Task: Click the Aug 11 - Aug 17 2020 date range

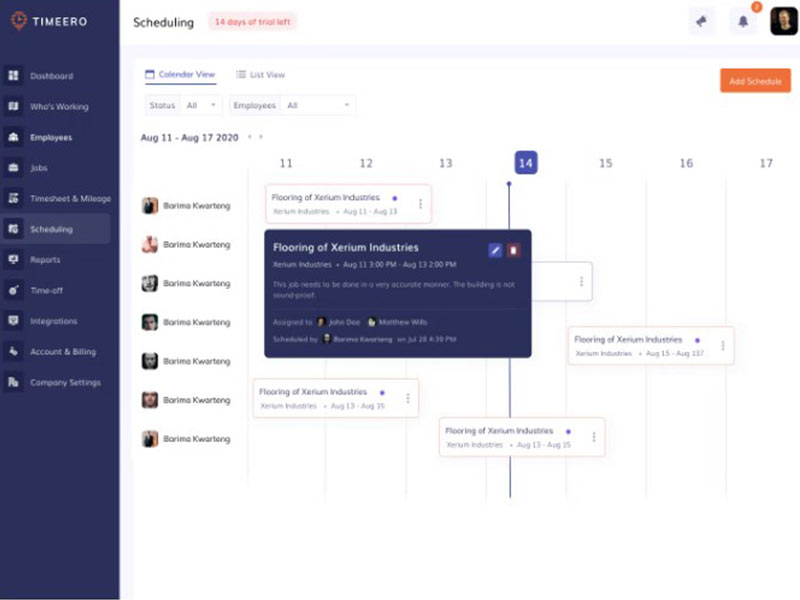Action: point(189,137)
